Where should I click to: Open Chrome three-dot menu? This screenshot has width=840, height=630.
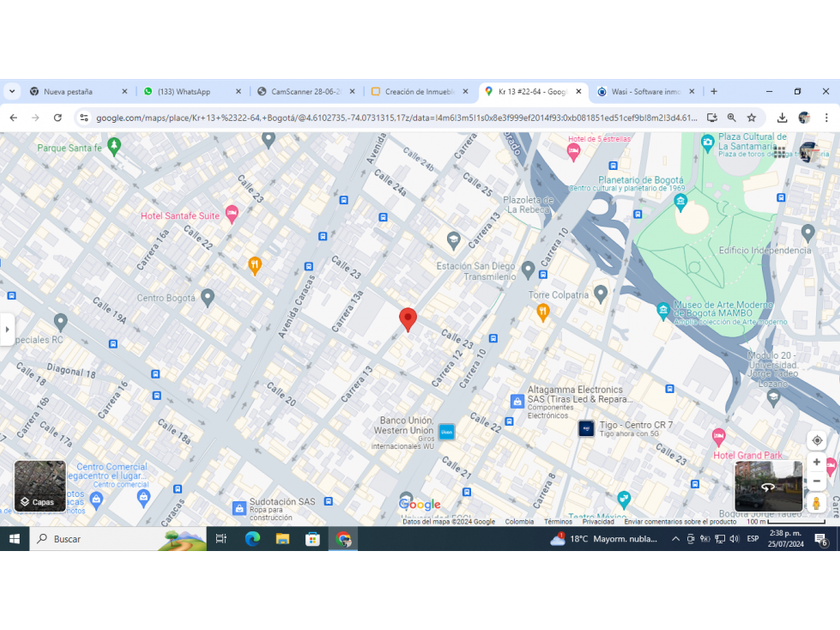point(827,118)
